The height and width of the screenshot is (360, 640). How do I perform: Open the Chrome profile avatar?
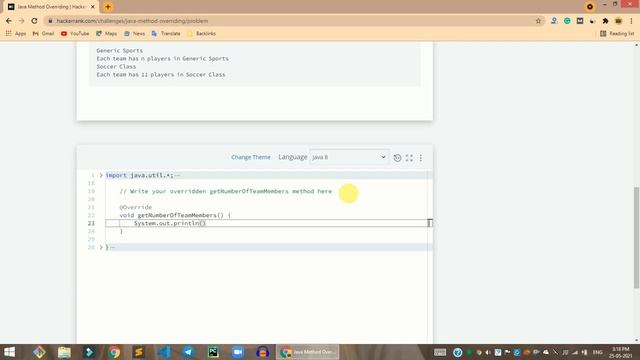(618, 21)
